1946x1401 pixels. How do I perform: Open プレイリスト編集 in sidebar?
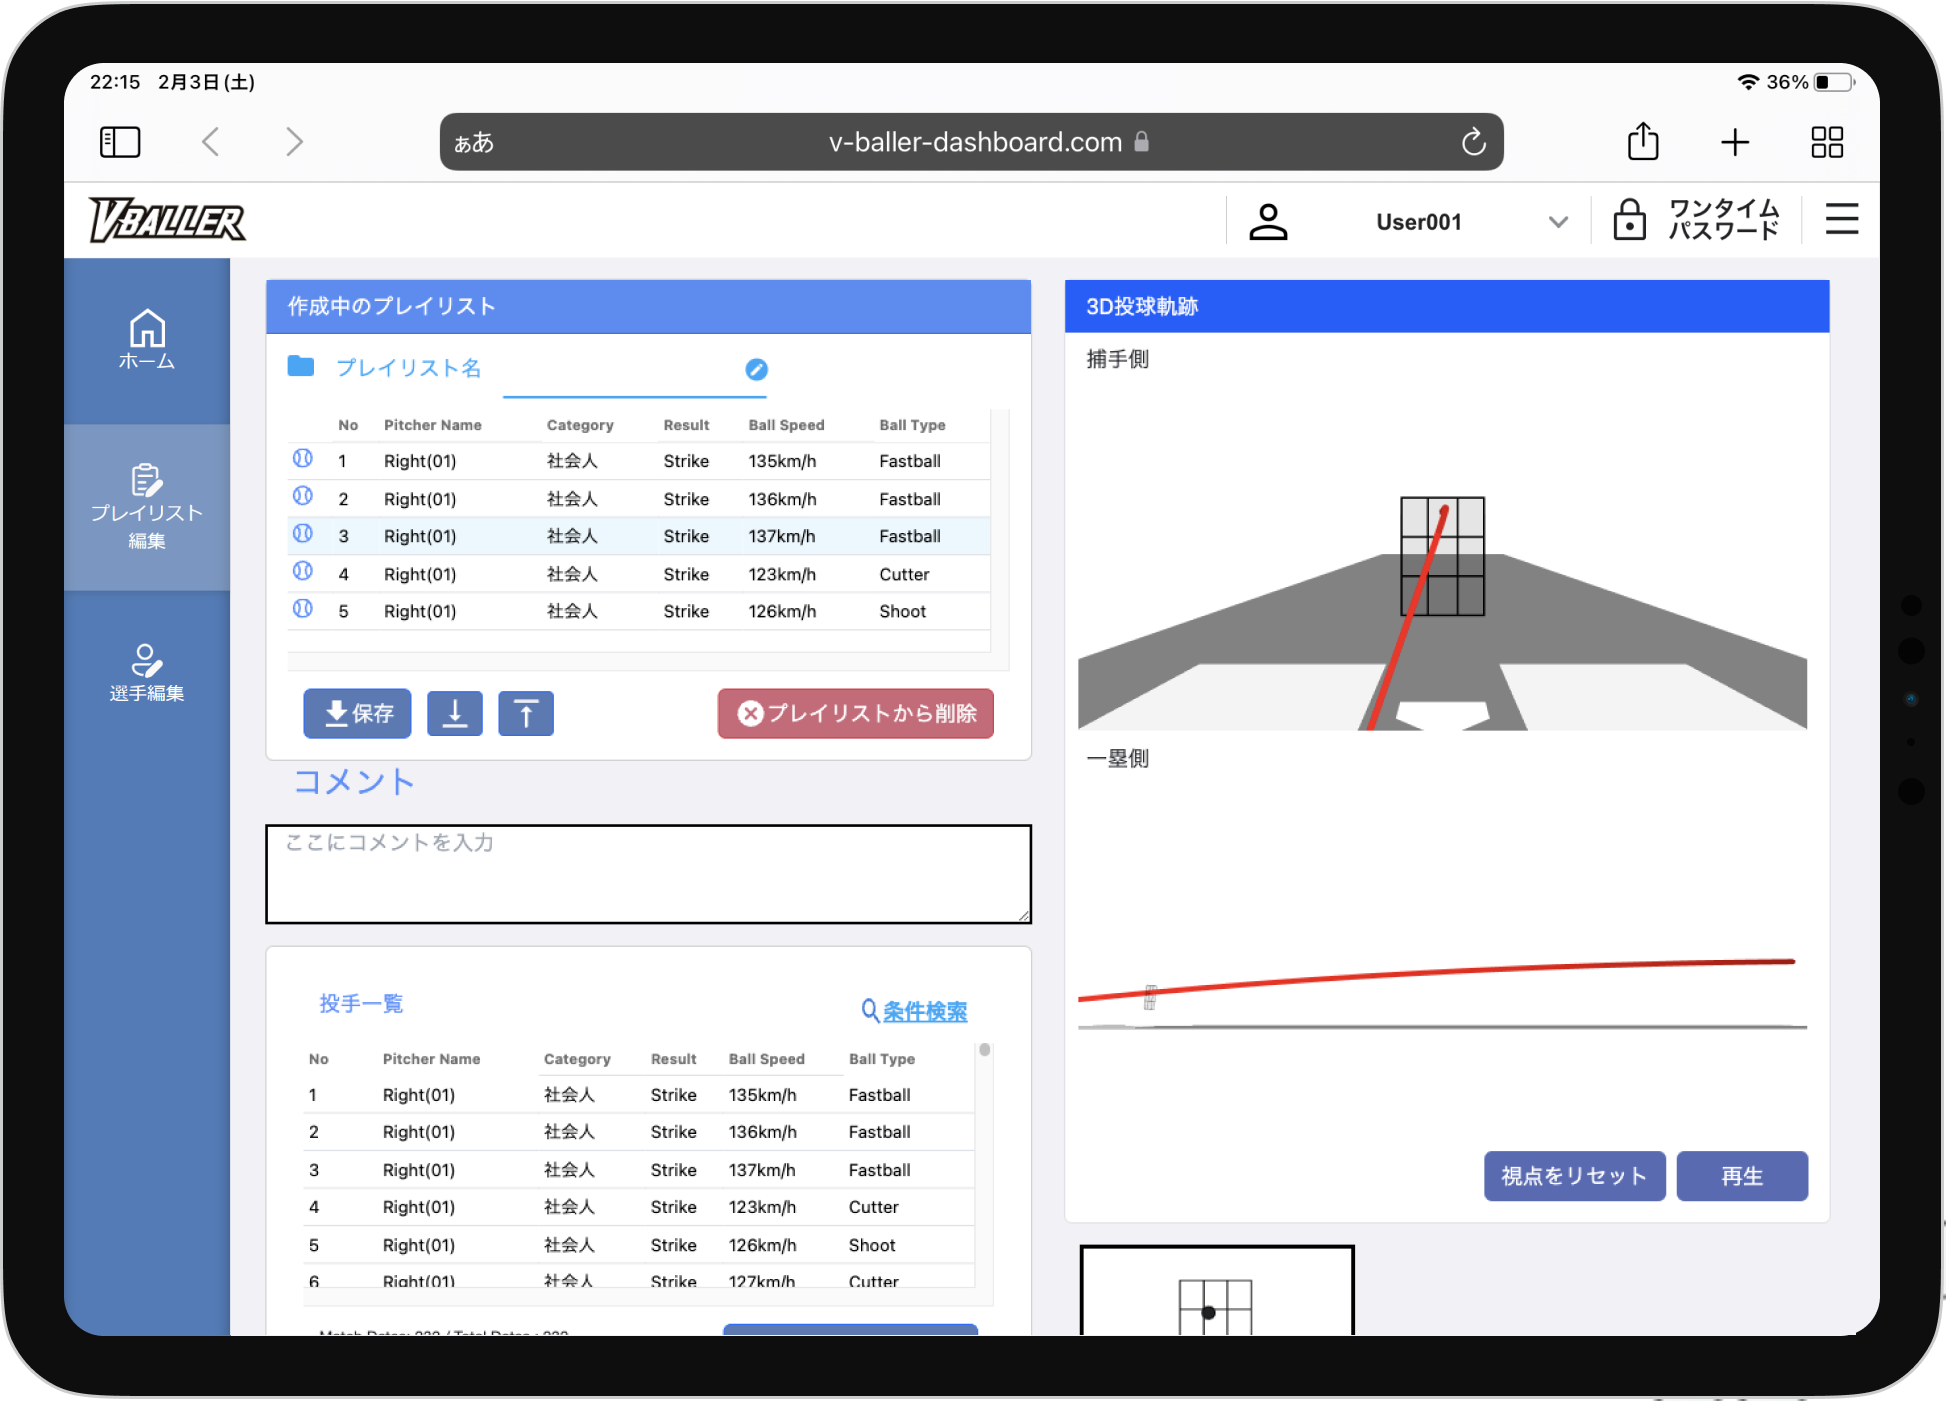[x=147, y=507]
